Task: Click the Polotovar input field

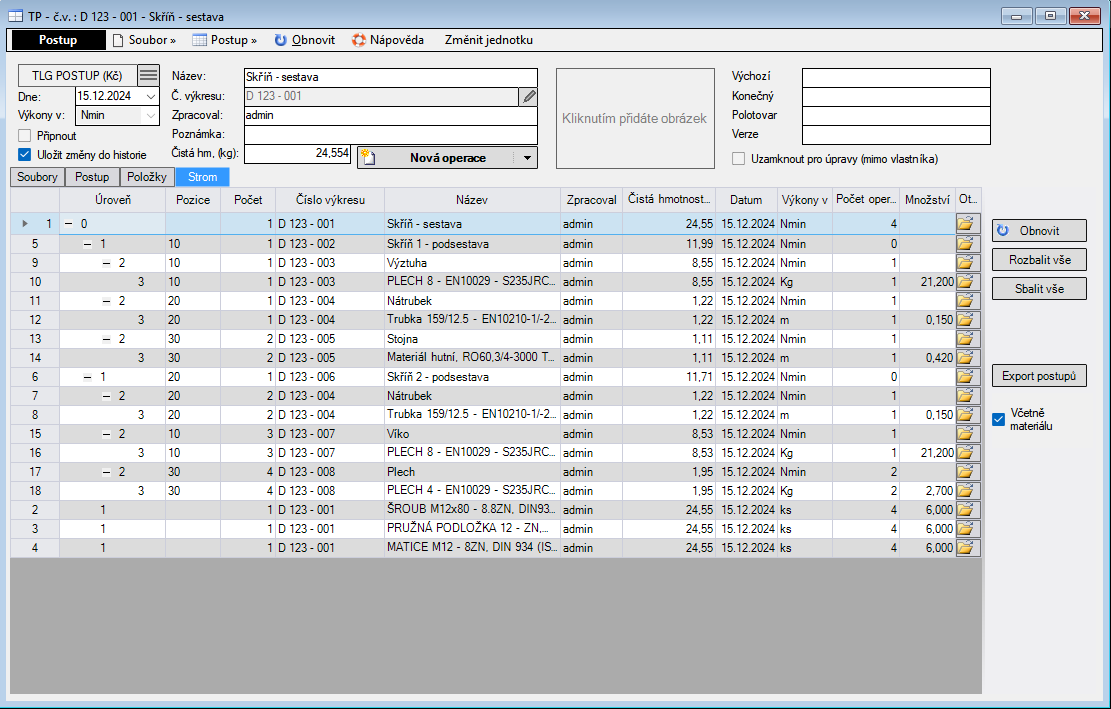Action: pos(896,115)
